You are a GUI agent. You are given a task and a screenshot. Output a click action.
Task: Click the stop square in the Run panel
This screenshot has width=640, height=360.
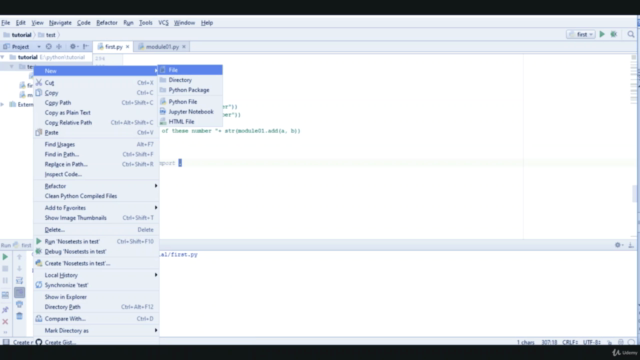[x=5, y=269]
